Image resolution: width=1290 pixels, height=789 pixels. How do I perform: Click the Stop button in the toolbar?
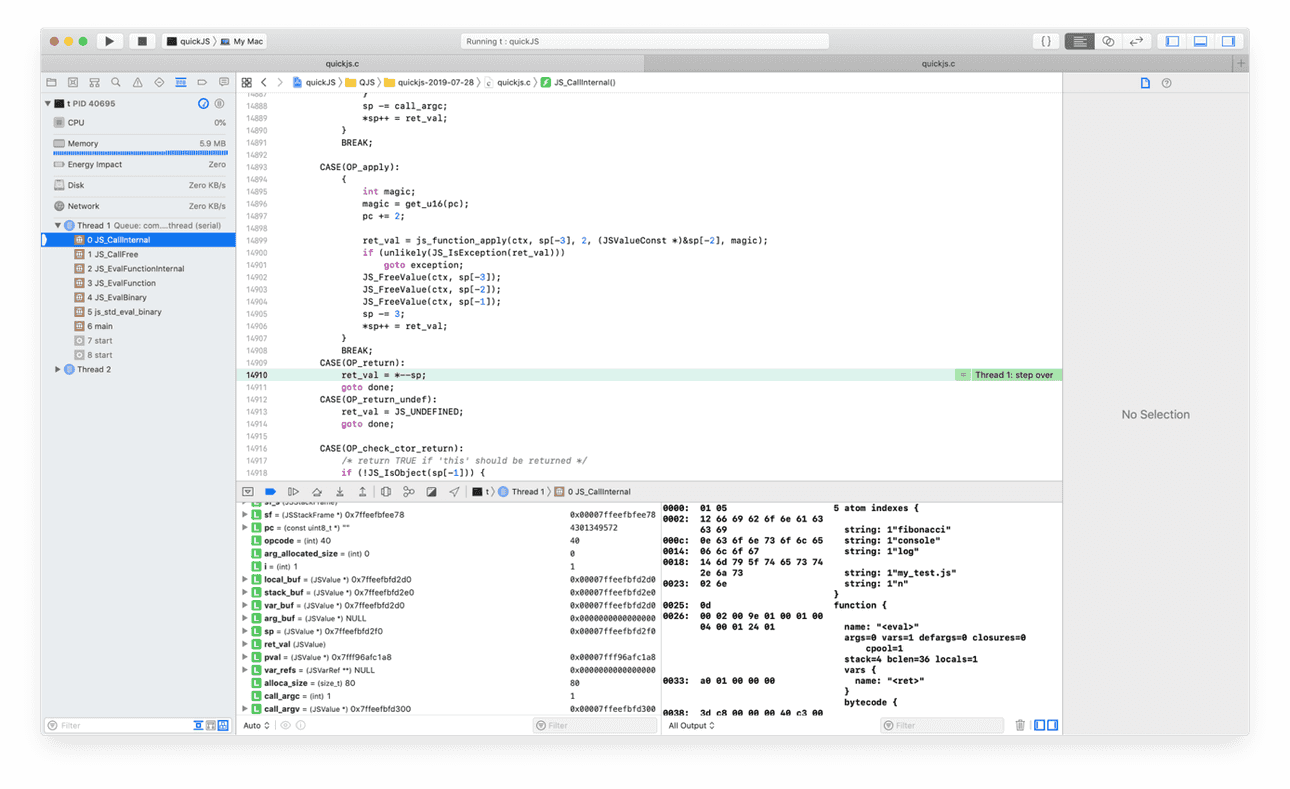tap(142, 41)
